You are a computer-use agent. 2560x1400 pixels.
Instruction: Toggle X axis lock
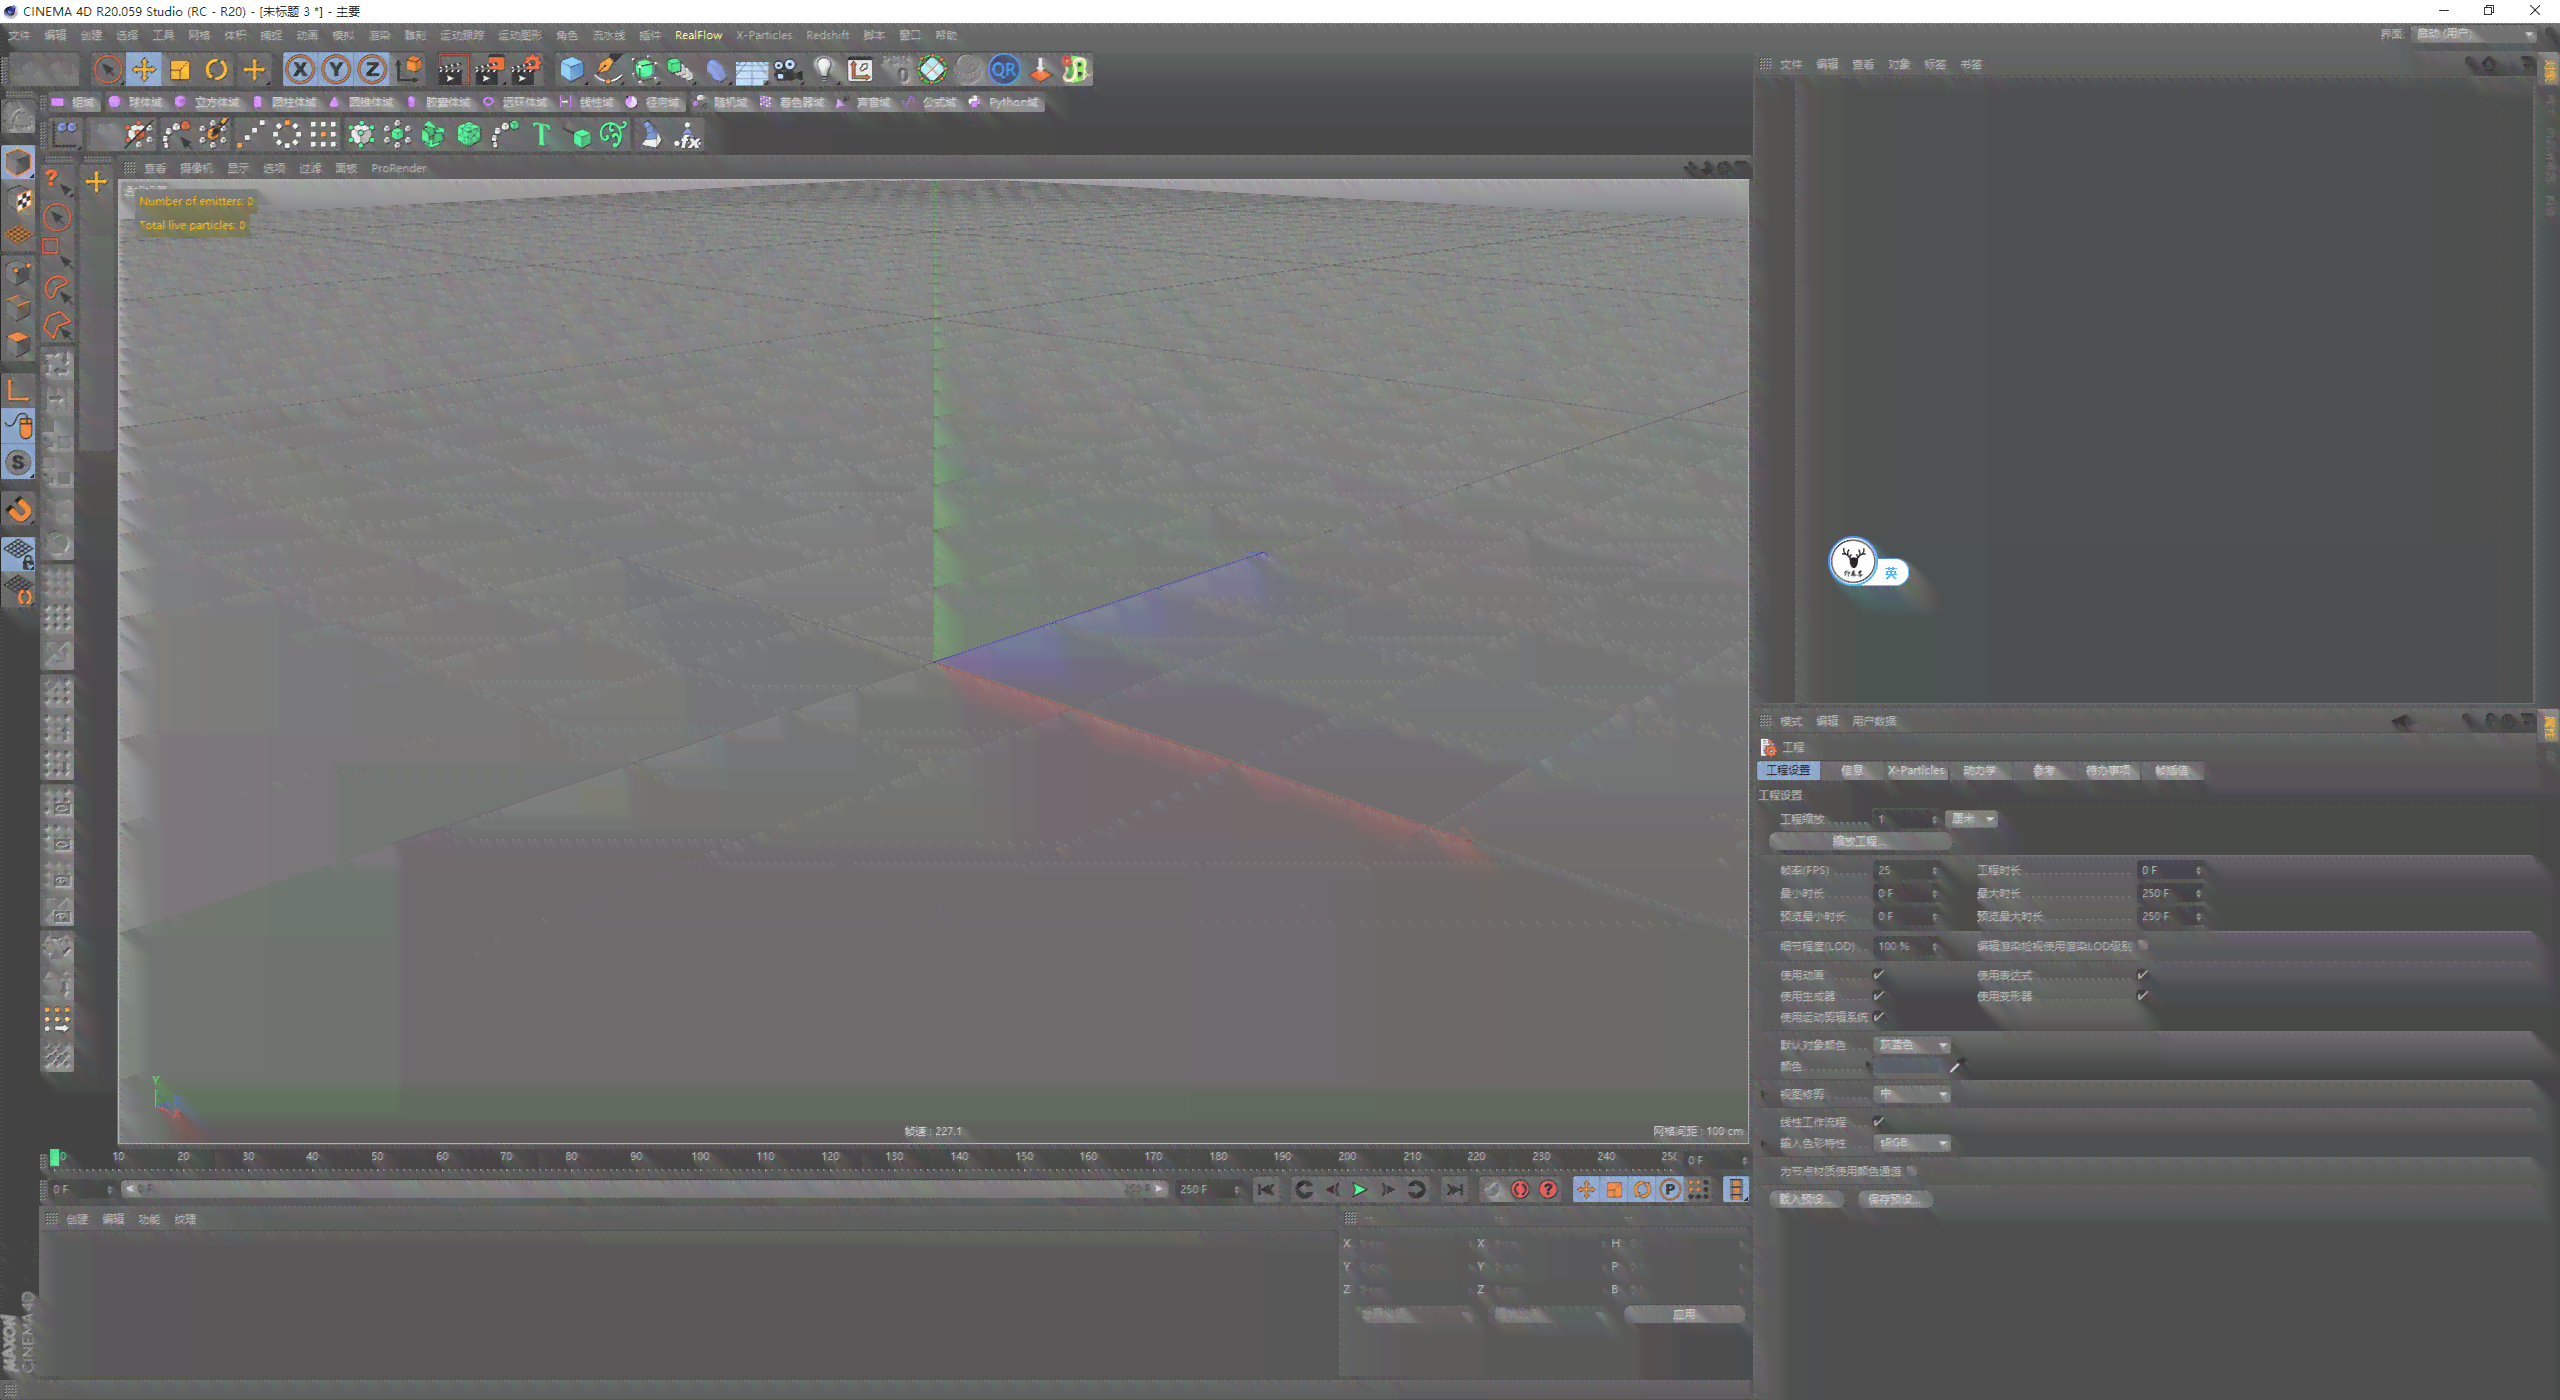tap(300, 70)
